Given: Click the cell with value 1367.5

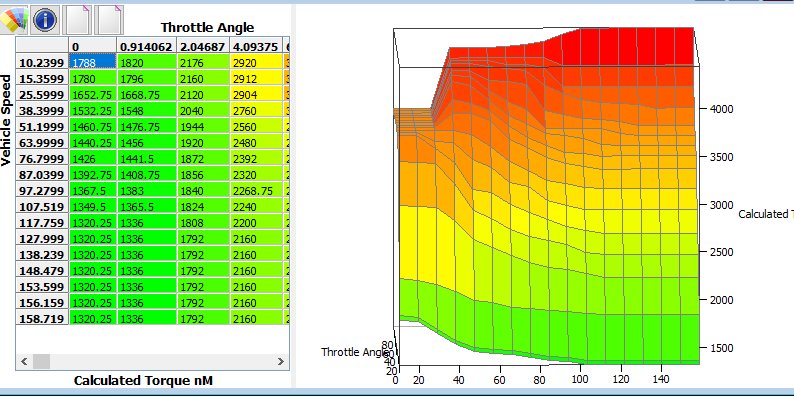Looking at the screenshot, I should click(93, 191).
